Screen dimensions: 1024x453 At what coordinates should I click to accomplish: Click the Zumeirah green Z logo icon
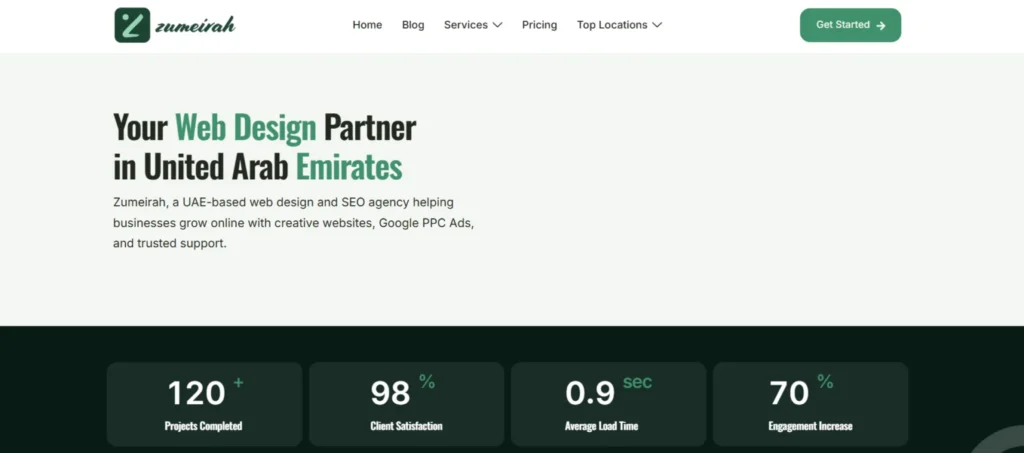tap(133, 25)
